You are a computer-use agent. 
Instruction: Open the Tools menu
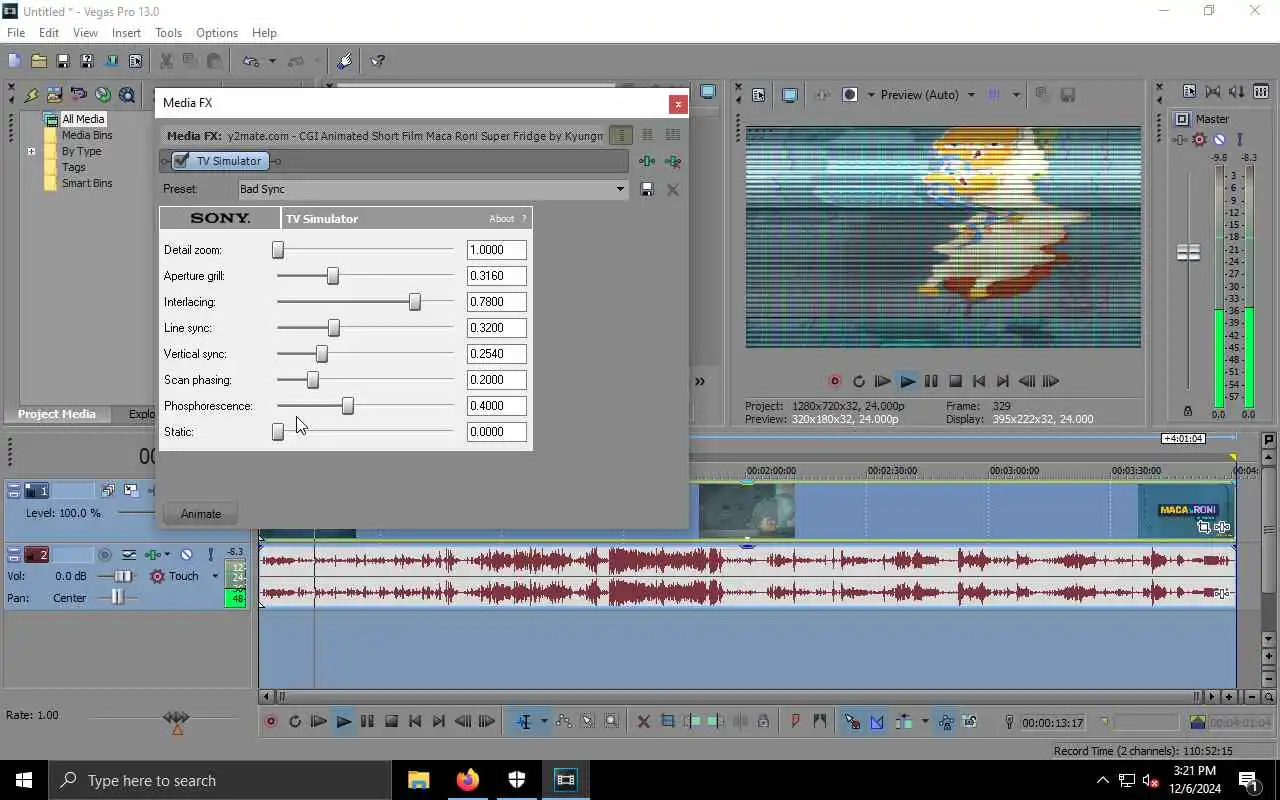(168, 33)
